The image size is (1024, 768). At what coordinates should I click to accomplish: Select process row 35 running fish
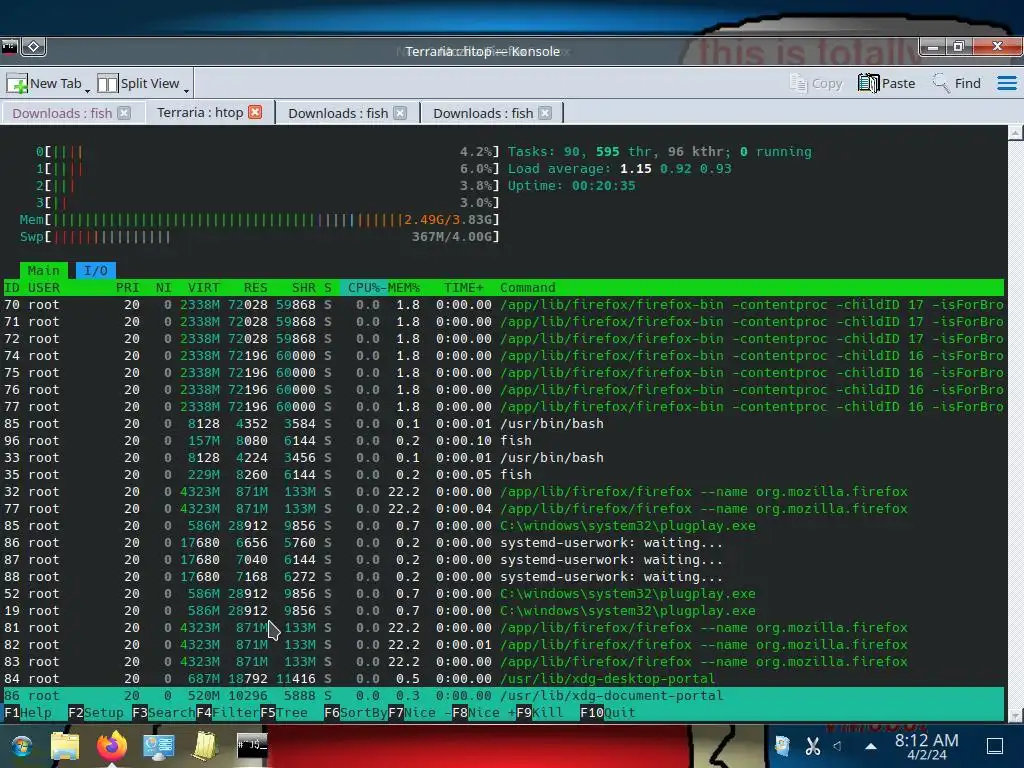click(x=504, y=475)
